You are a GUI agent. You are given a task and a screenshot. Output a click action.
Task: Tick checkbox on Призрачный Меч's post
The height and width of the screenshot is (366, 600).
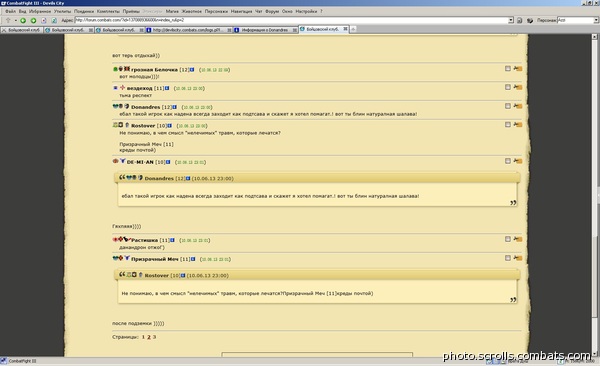pyautogui.click(x=508, y=258)
